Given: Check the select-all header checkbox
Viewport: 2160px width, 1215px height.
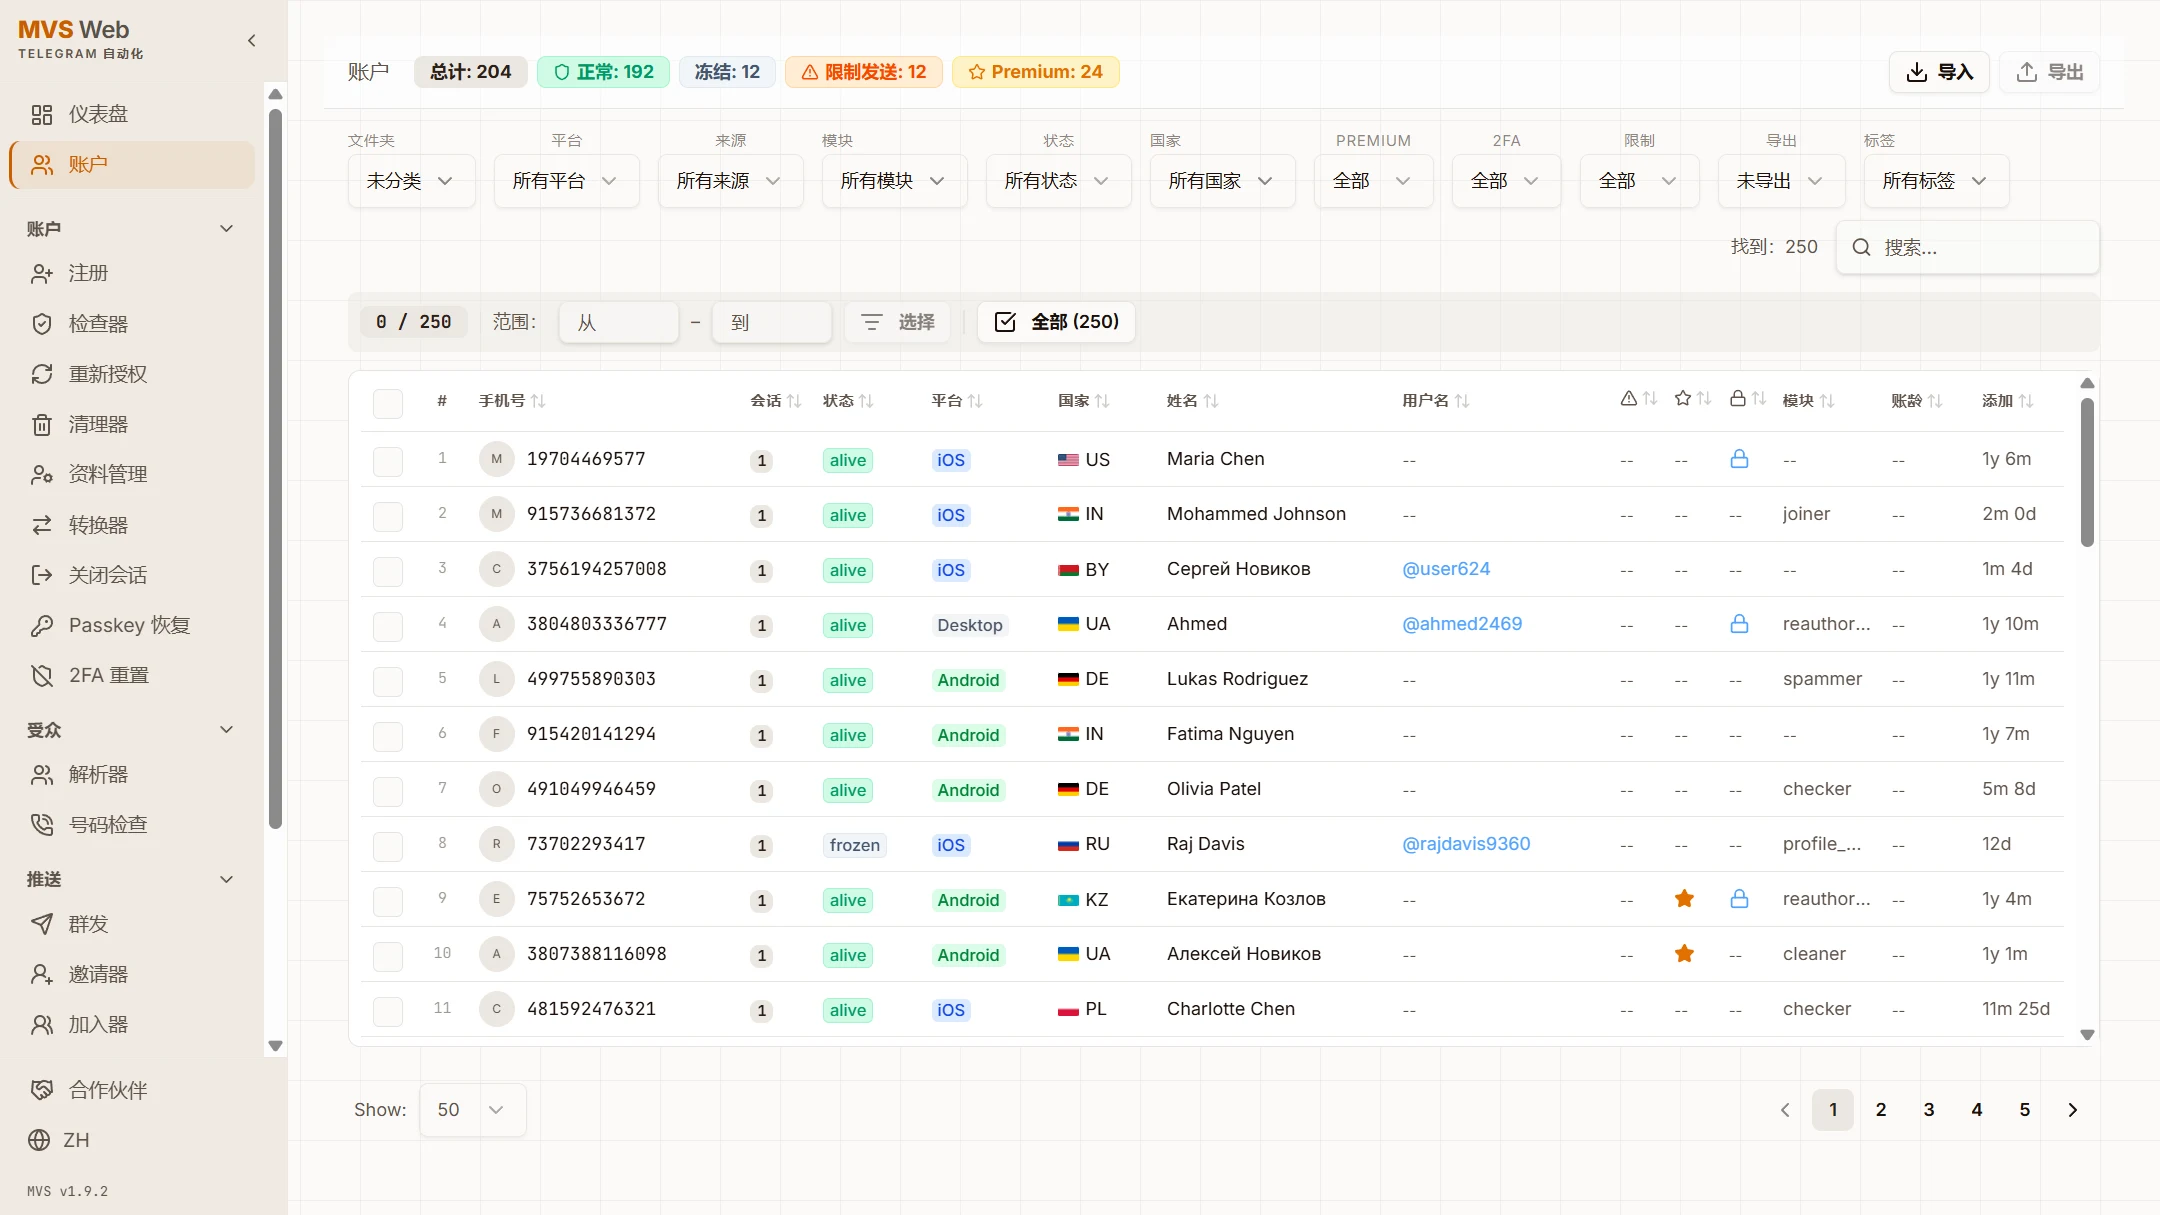Looking at the screenshot, I should click(388, 403).
